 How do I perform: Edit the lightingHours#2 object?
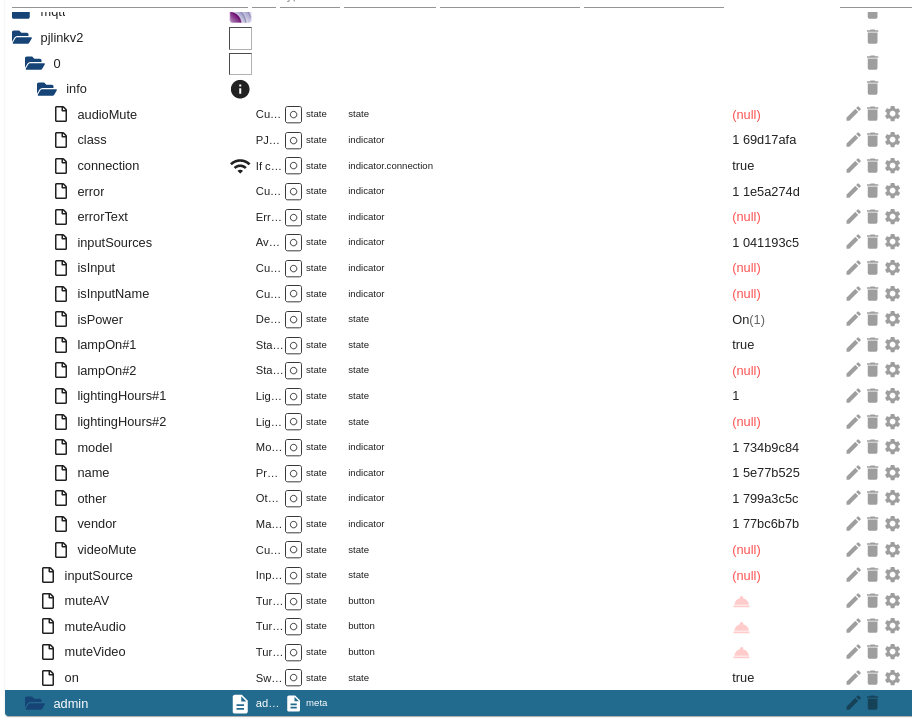coord(853,421)
